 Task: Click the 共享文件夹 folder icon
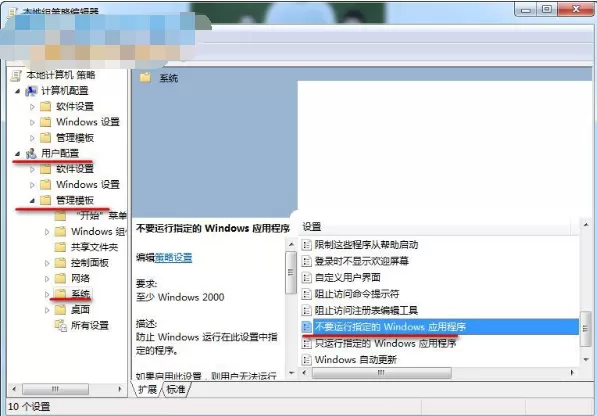click(60, 247)
